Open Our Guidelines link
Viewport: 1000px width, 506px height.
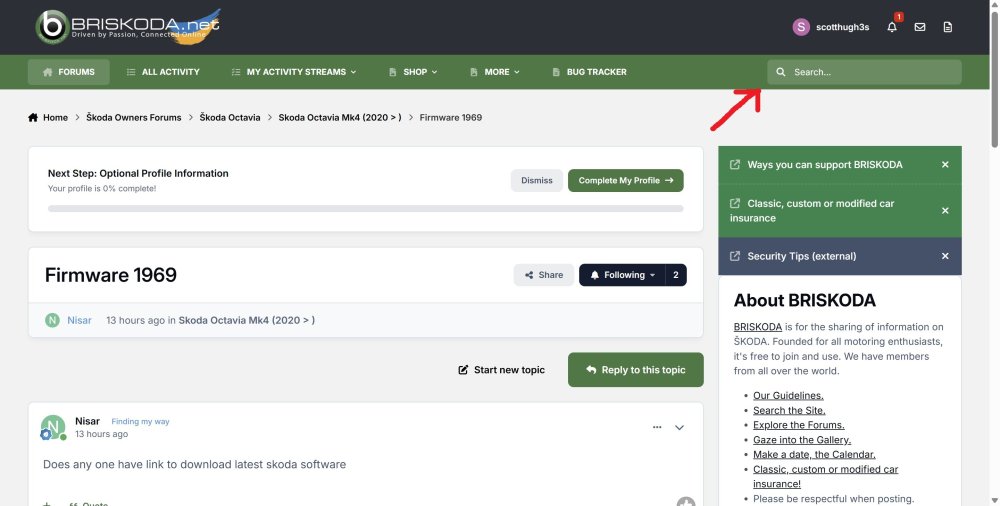click(x=788, y=396)
